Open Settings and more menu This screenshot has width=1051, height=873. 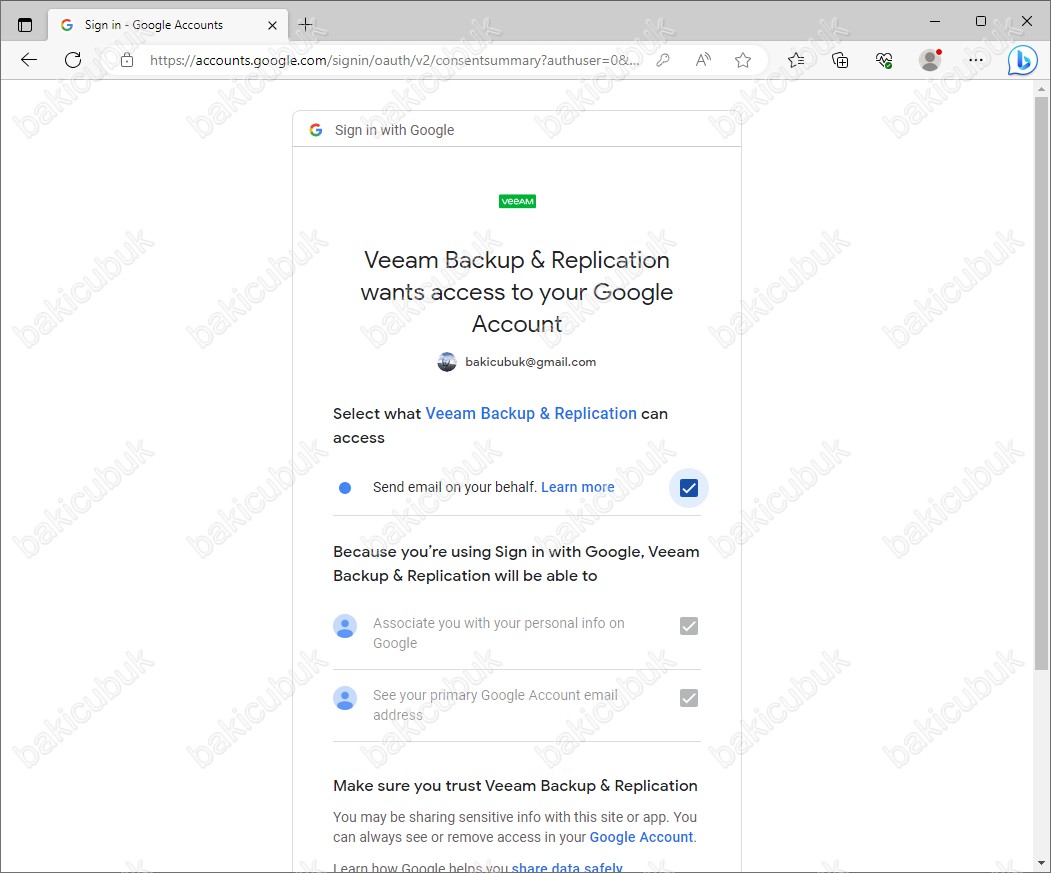click(x=976, y=60)
